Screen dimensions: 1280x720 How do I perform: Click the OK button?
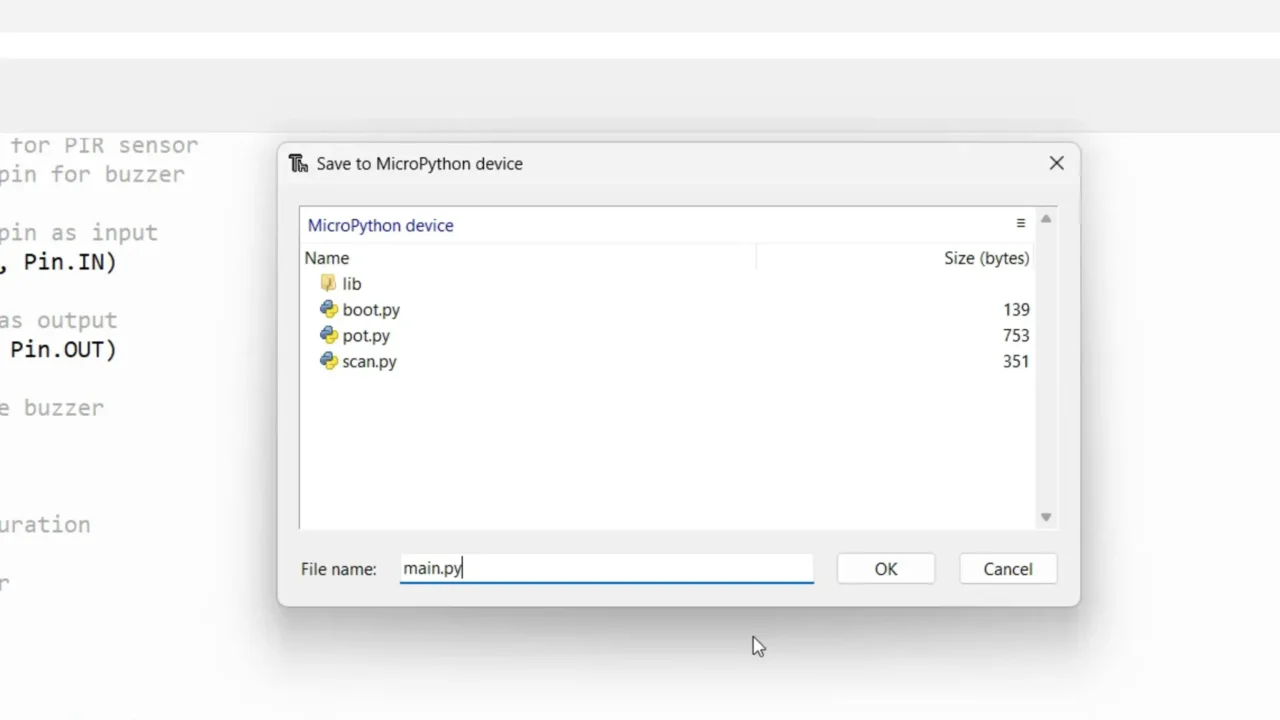pos(886,568)
